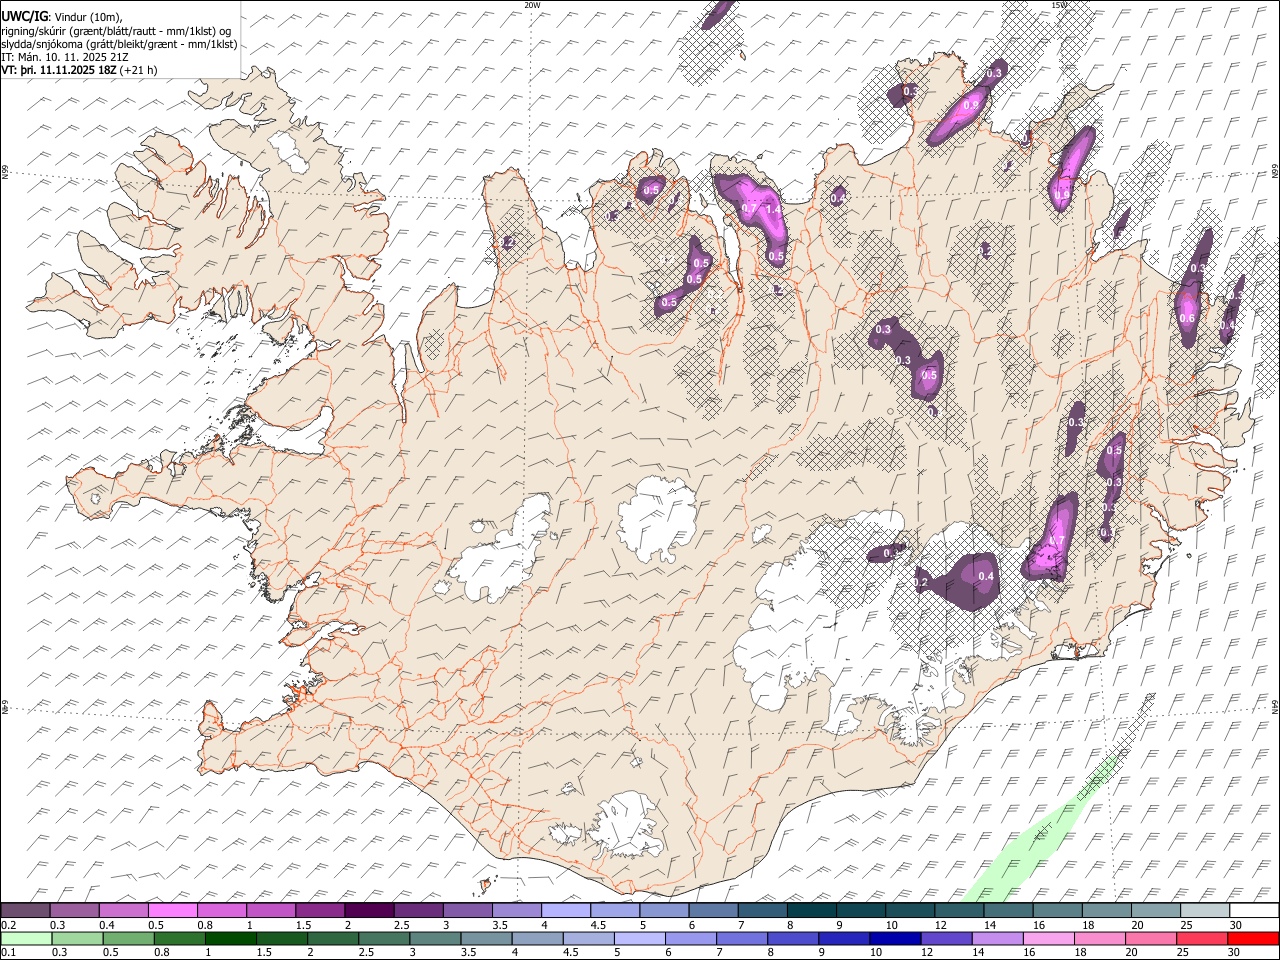Click the 'UWC/IG: Vindur (10m)' title text
This screenshot has height=960, width=1280.
click(x=62, y=16)
